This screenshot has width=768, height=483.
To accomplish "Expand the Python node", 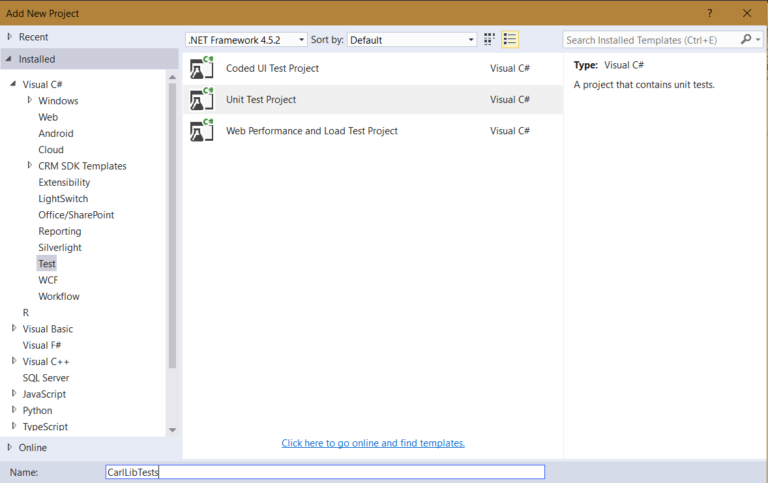I will (14, 410).
